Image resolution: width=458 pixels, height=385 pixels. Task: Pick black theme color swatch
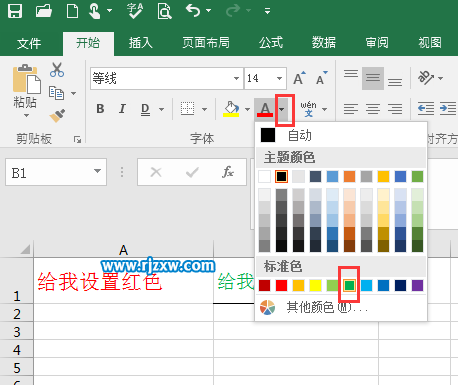[281, 177]
